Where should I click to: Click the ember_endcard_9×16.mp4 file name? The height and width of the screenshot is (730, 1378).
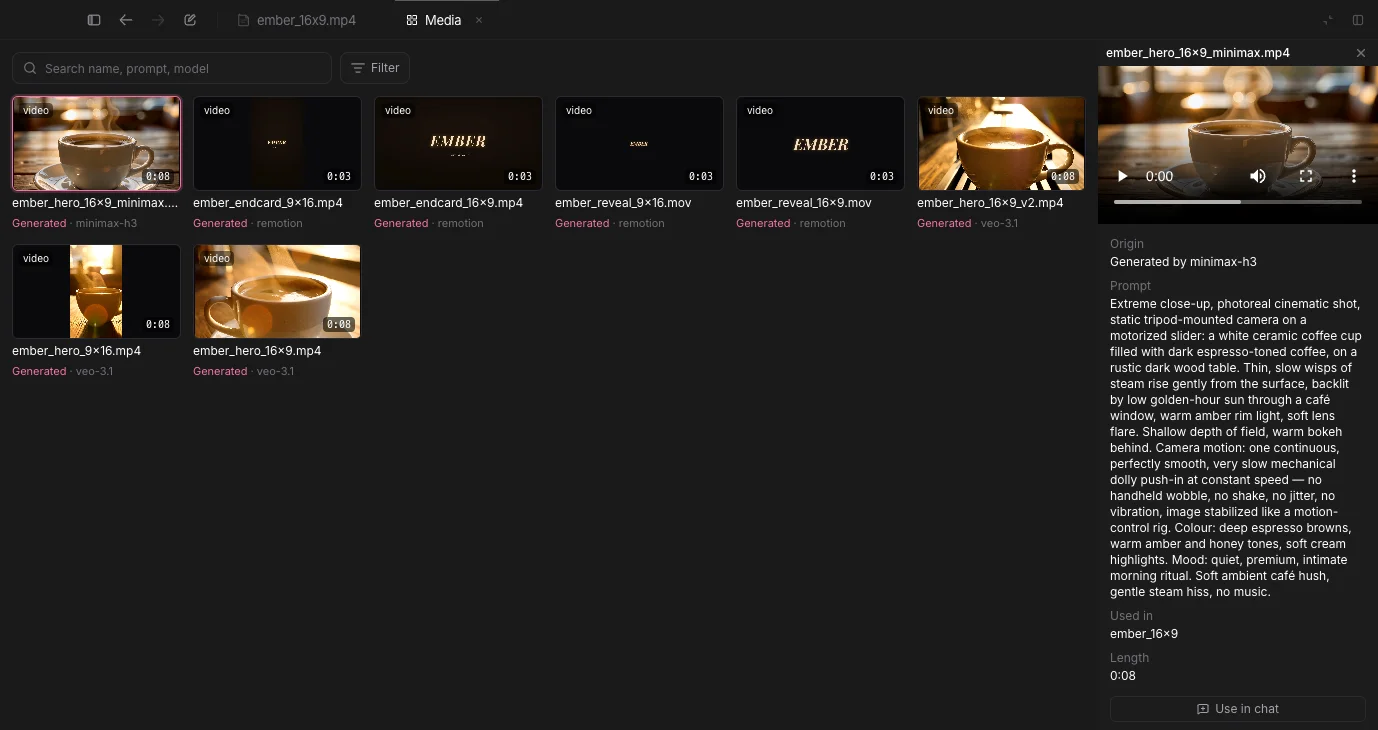pyautogui.click(x=268, y=203)
